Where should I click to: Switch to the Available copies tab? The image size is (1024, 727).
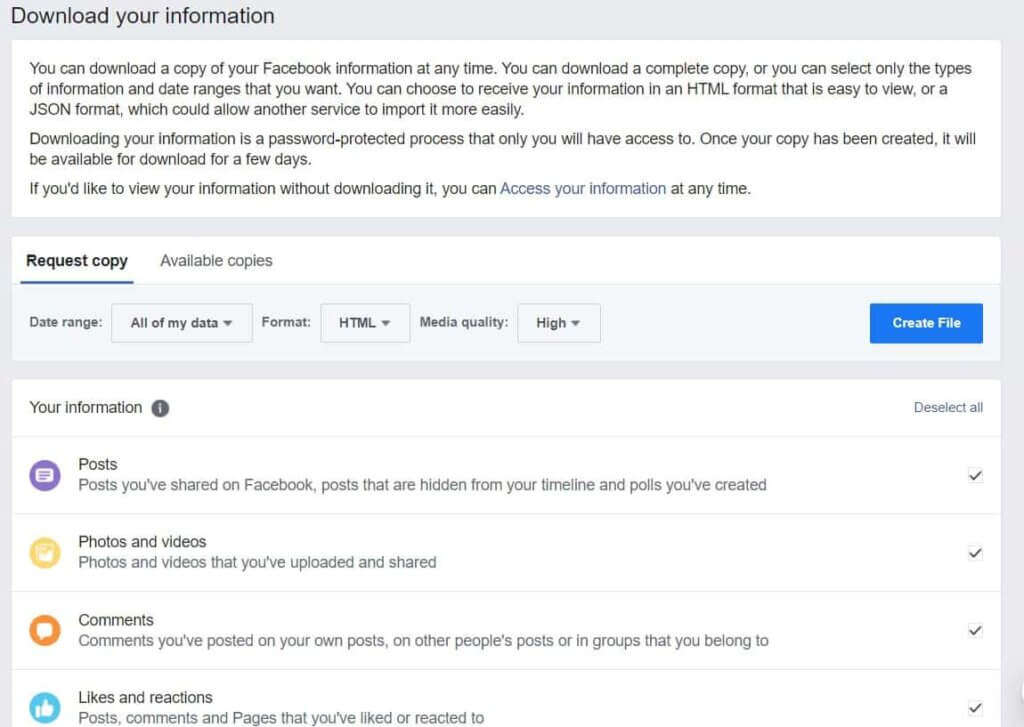pos(216,261)
